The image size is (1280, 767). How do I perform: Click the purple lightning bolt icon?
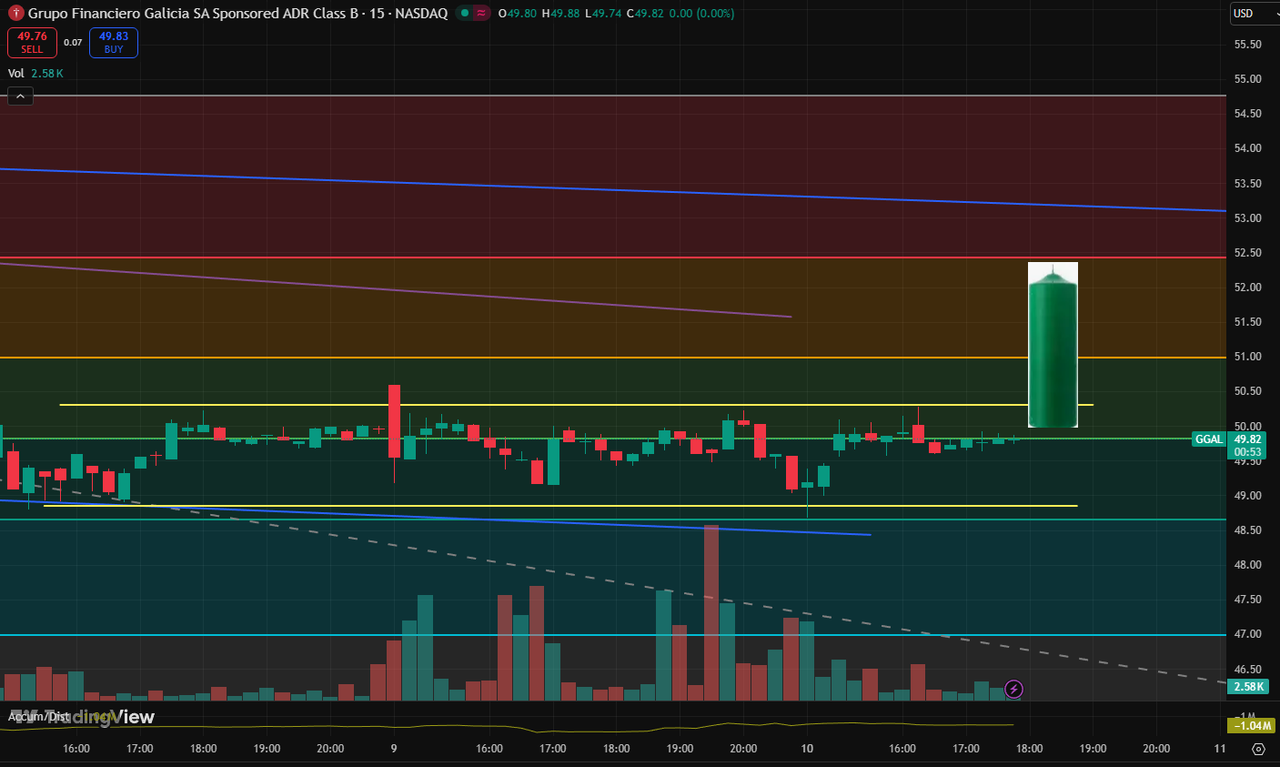(x=1014, y=688)
